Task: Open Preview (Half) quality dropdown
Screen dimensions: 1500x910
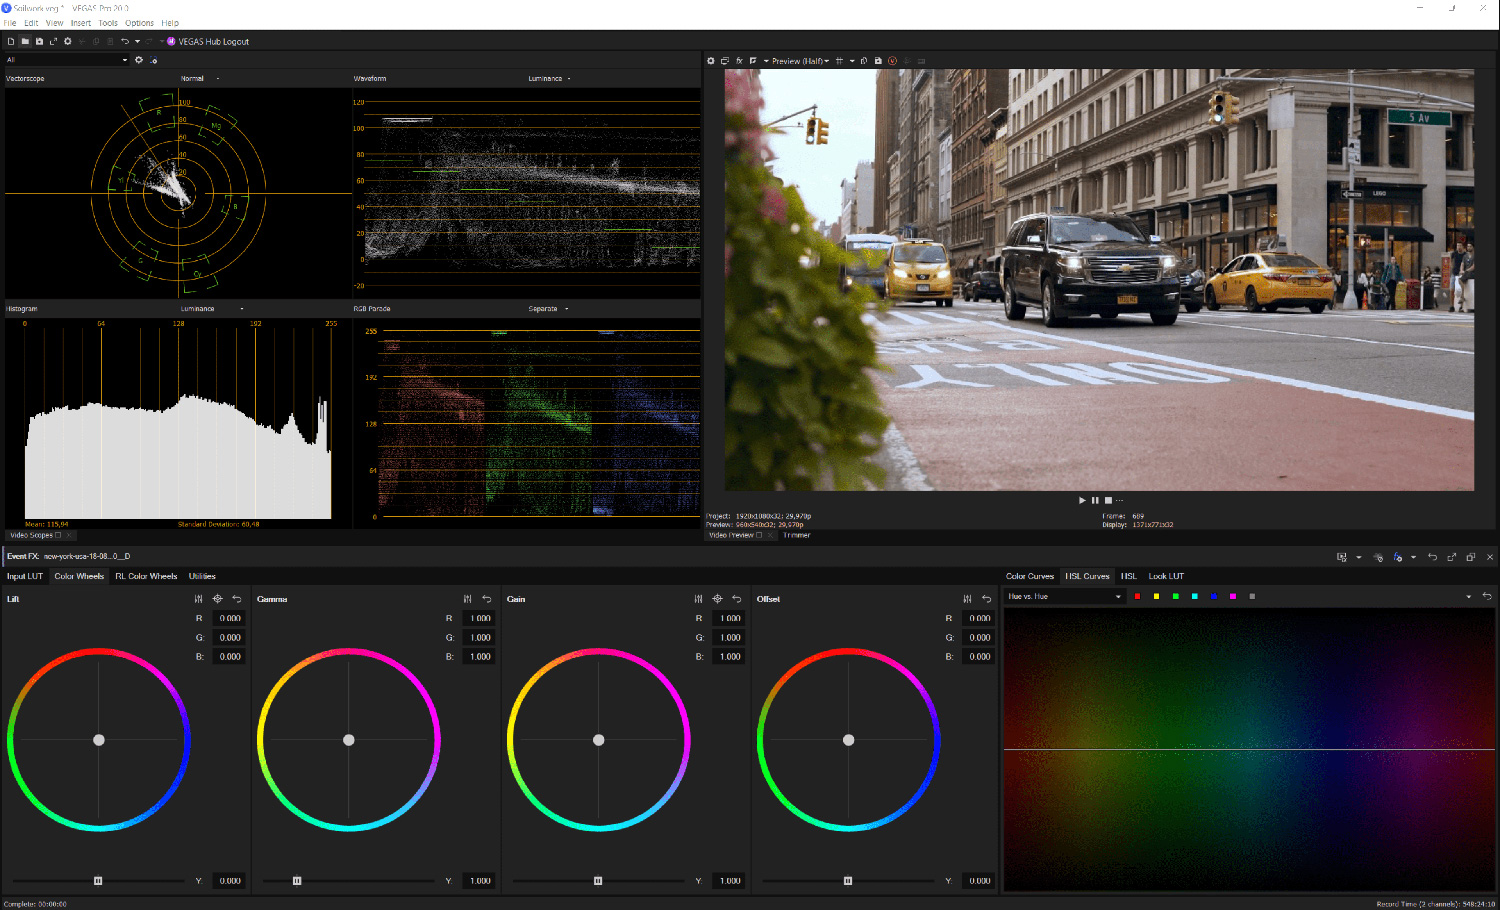Action: point(801,61)
